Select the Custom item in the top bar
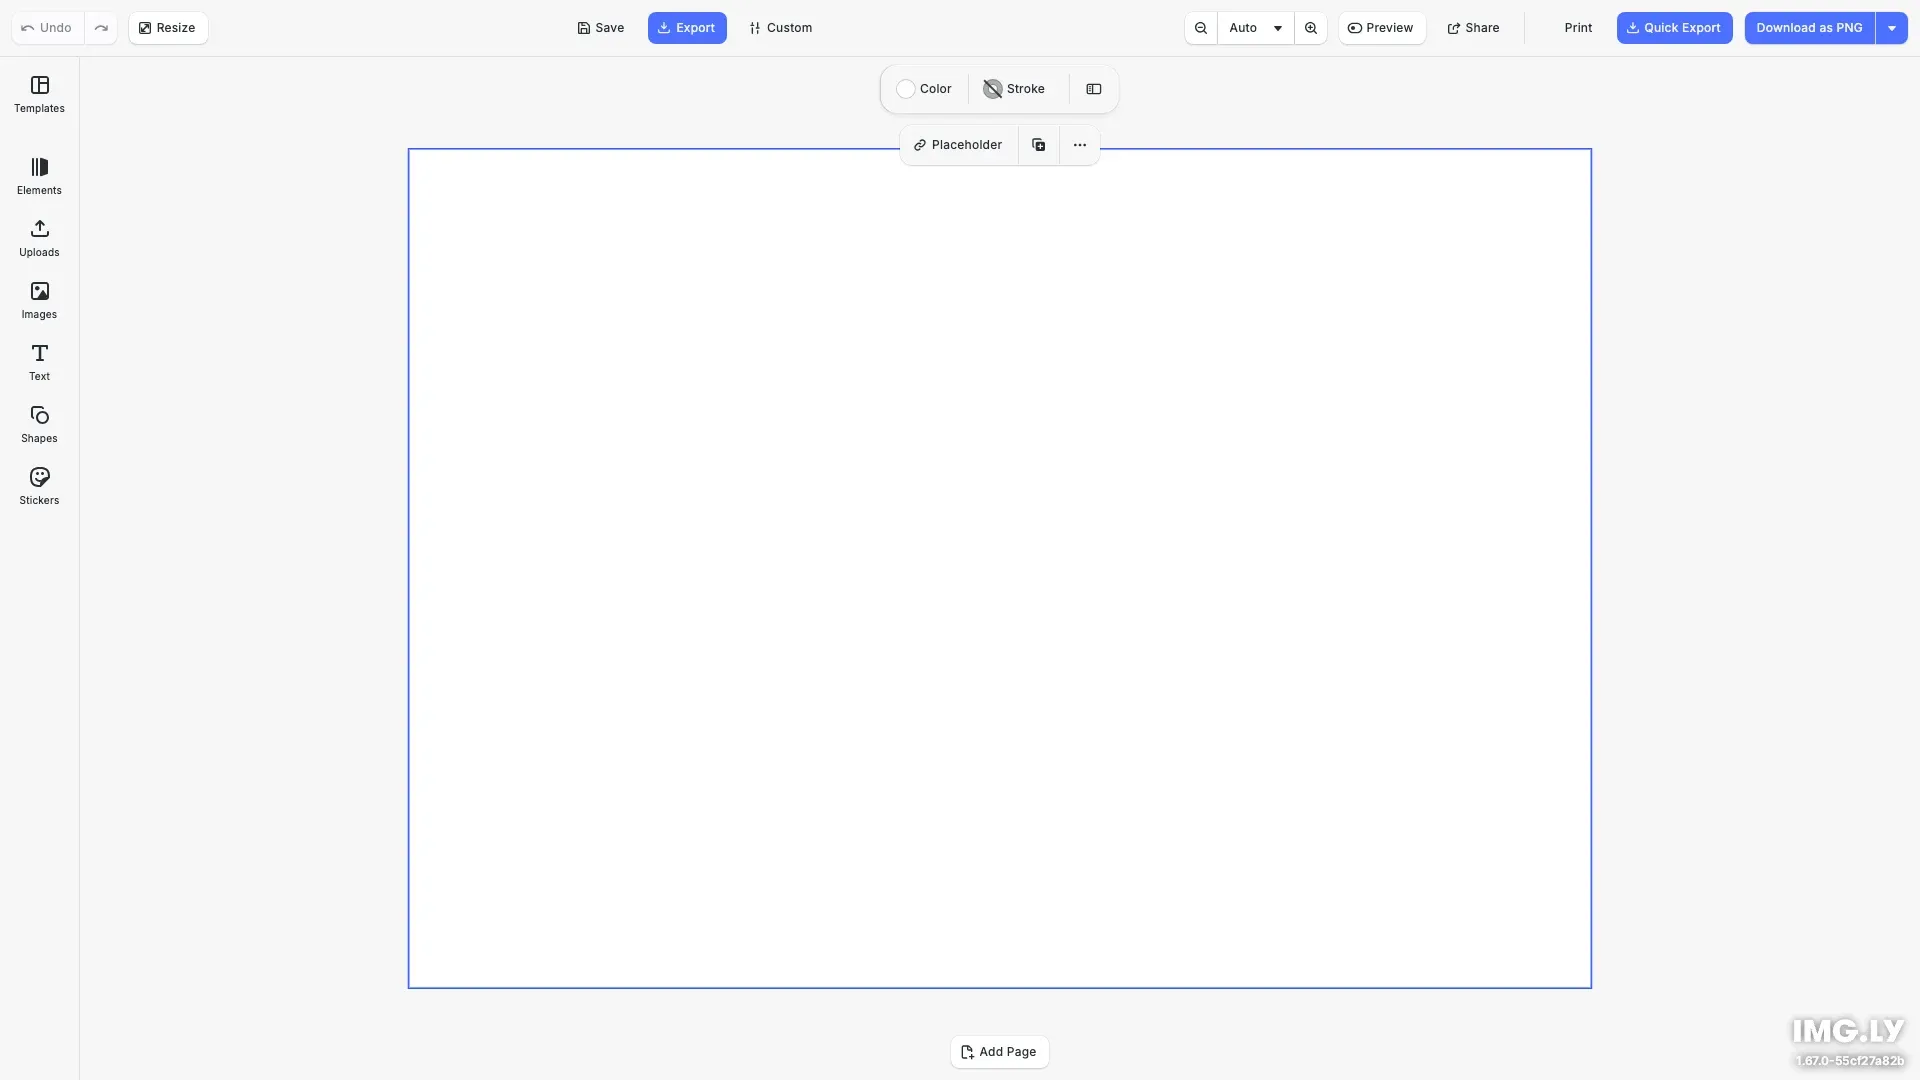The width and height of the screenshot is (1920, 1080). (780, 27)
